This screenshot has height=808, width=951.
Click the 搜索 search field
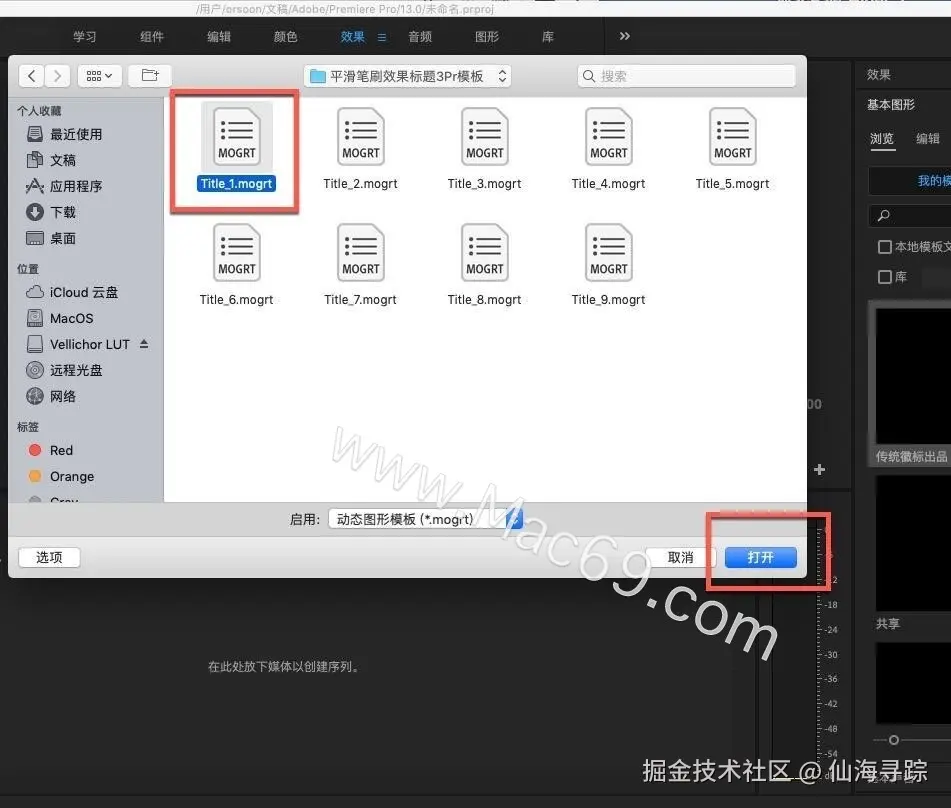[687, 76]
